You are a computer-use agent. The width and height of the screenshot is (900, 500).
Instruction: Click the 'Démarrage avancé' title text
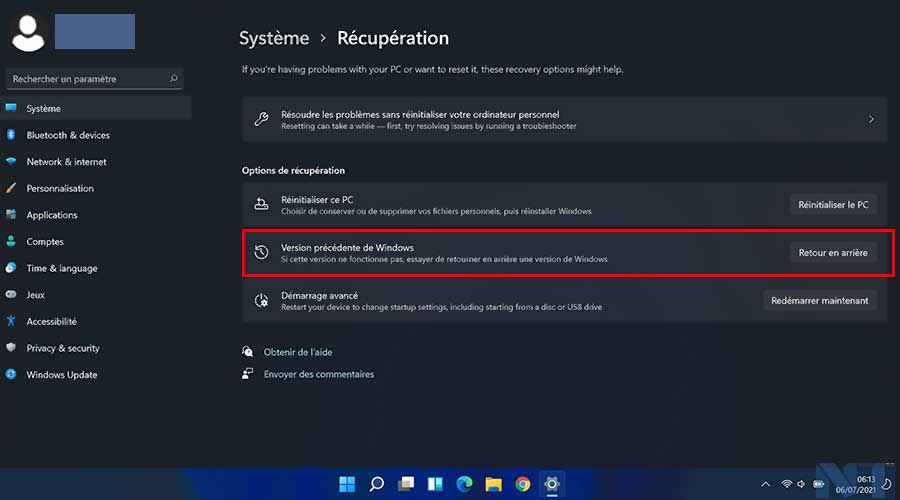click(319, 295)
